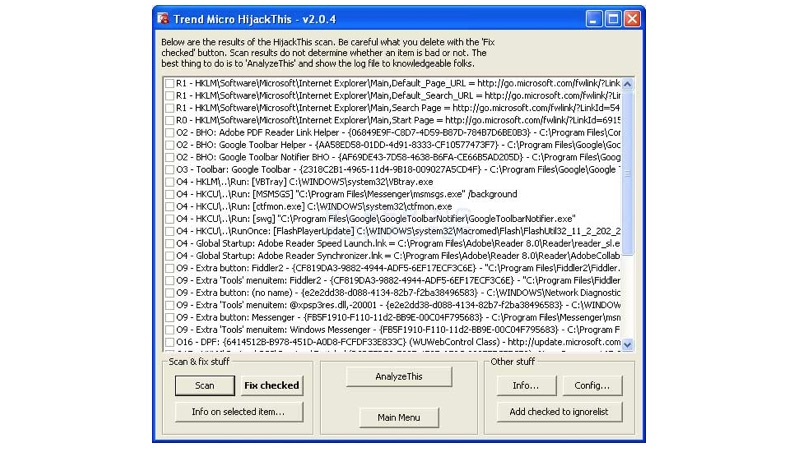The width and height of the screenshot is (800, 450).
Task: Check the Google Toolbar Helper BHO box
Action: (x=169, y=145)
